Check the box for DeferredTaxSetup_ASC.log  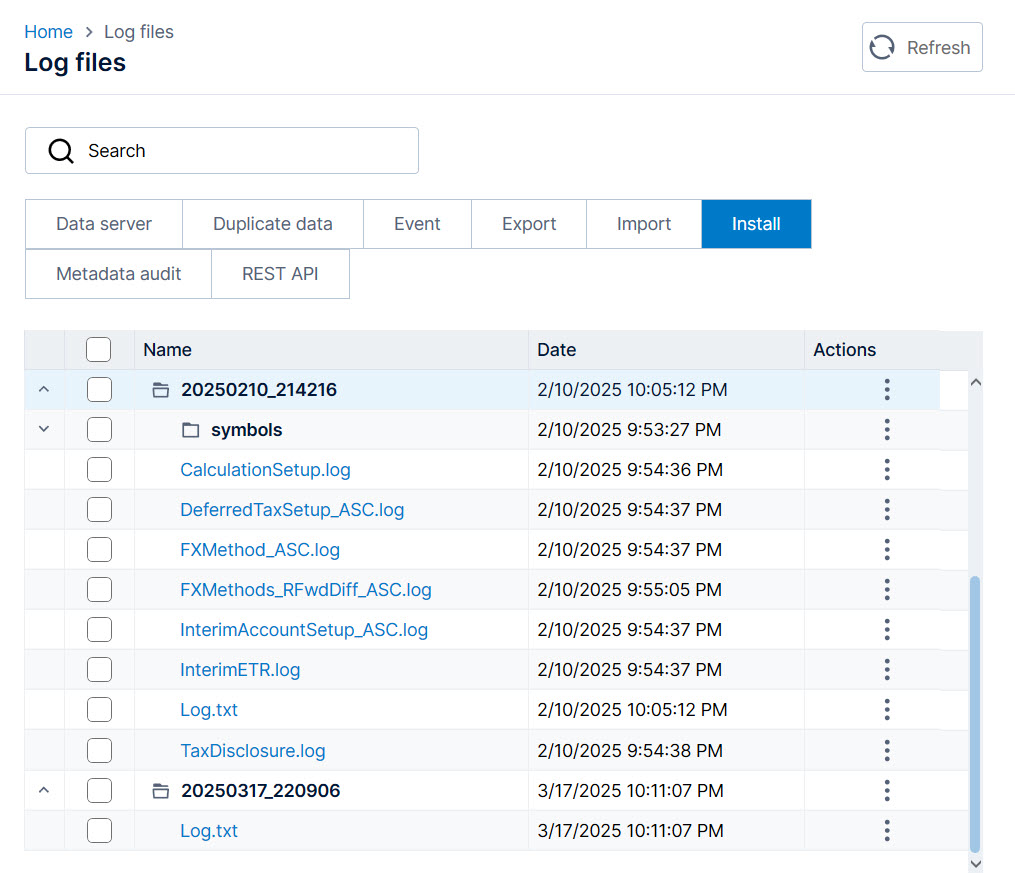tap(99, 510)
